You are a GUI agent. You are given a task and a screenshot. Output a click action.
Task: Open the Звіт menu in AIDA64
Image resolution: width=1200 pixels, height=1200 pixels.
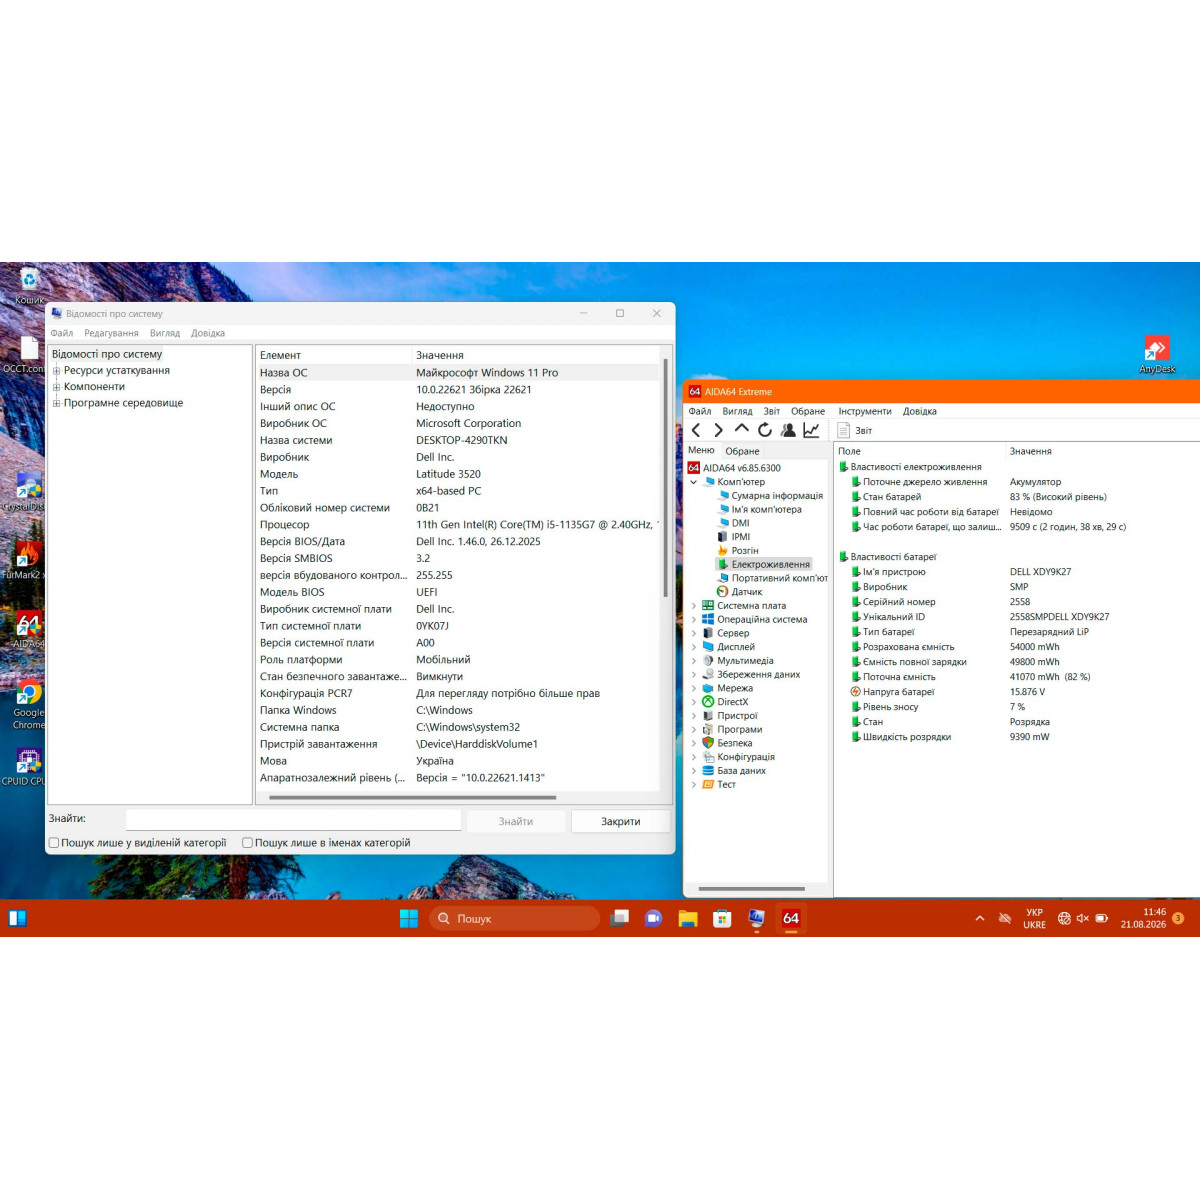tap(772, 411)
